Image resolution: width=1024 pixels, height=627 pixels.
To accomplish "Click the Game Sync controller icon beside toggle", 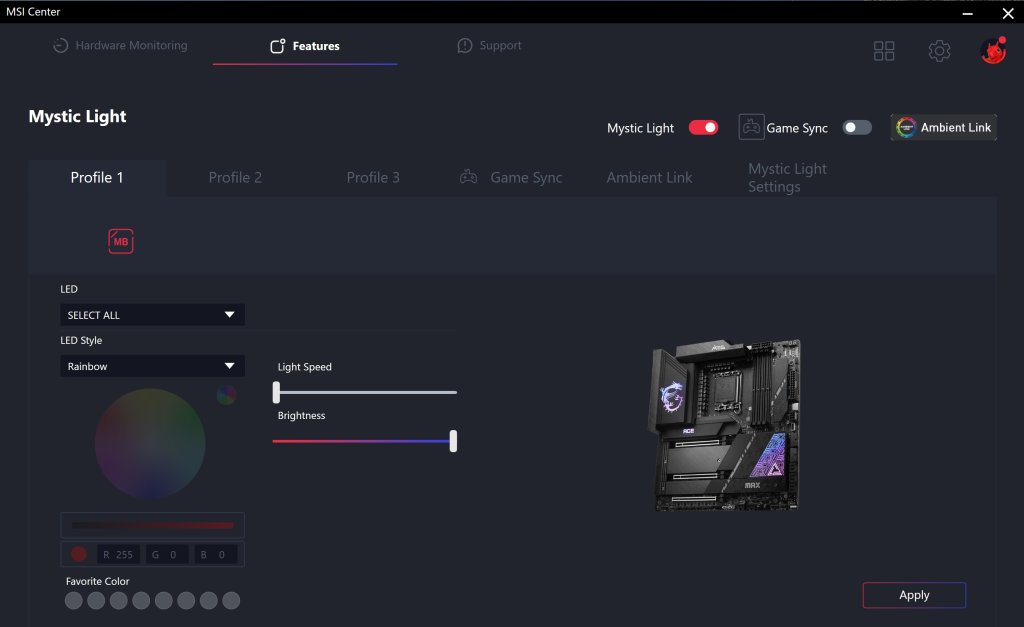I will pos(751,127).
